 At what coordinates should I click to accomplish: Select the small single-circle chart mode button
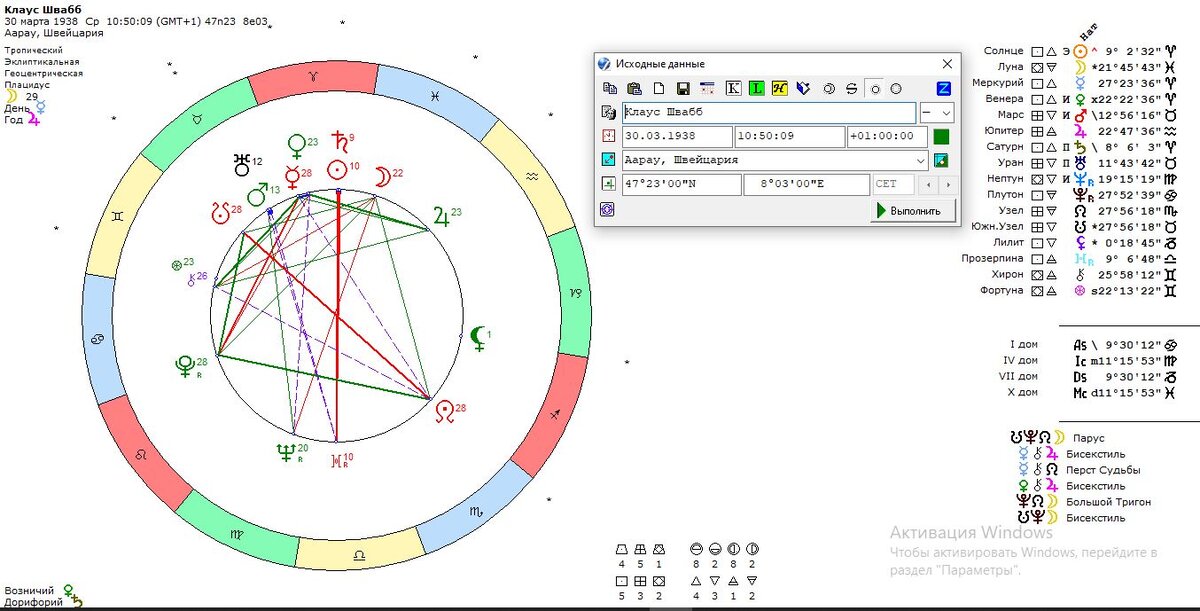(x=875, y=88)
